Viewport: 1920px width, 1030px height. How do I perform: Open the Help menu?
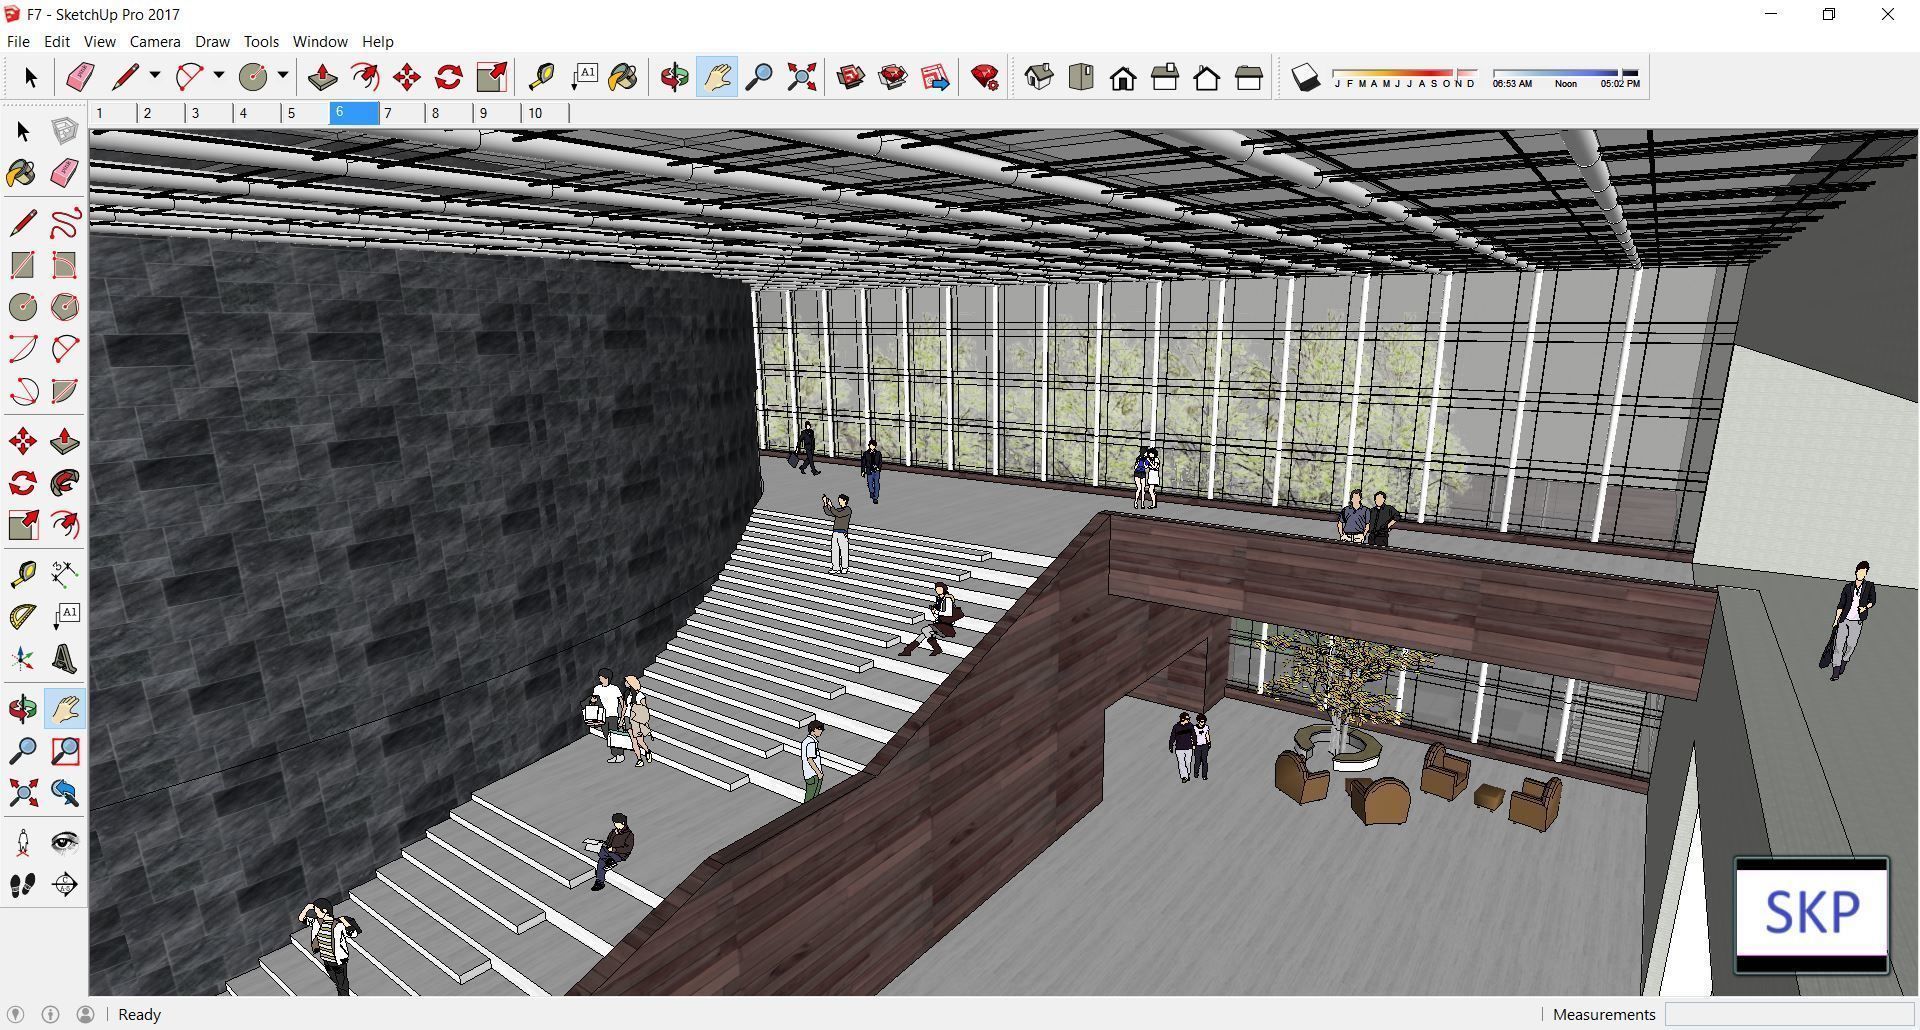click(x=377, y=41)
